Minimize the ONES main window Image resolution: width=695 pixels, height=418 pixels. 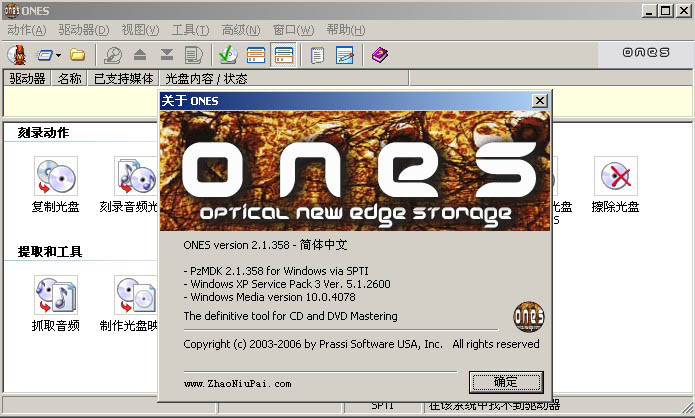(649, 11)
